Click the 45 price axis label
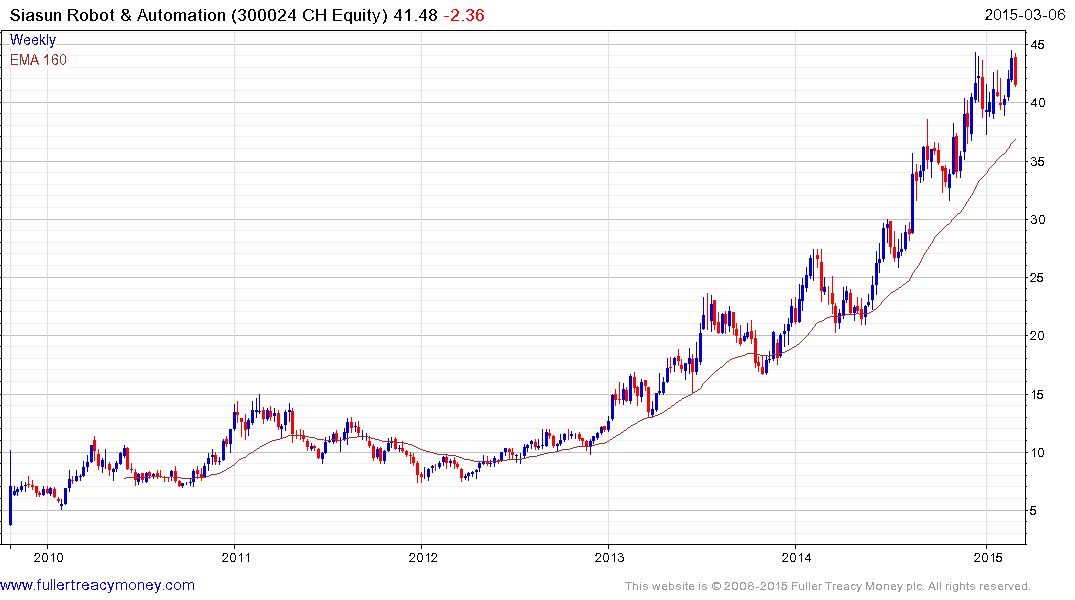 [1038, 45]
